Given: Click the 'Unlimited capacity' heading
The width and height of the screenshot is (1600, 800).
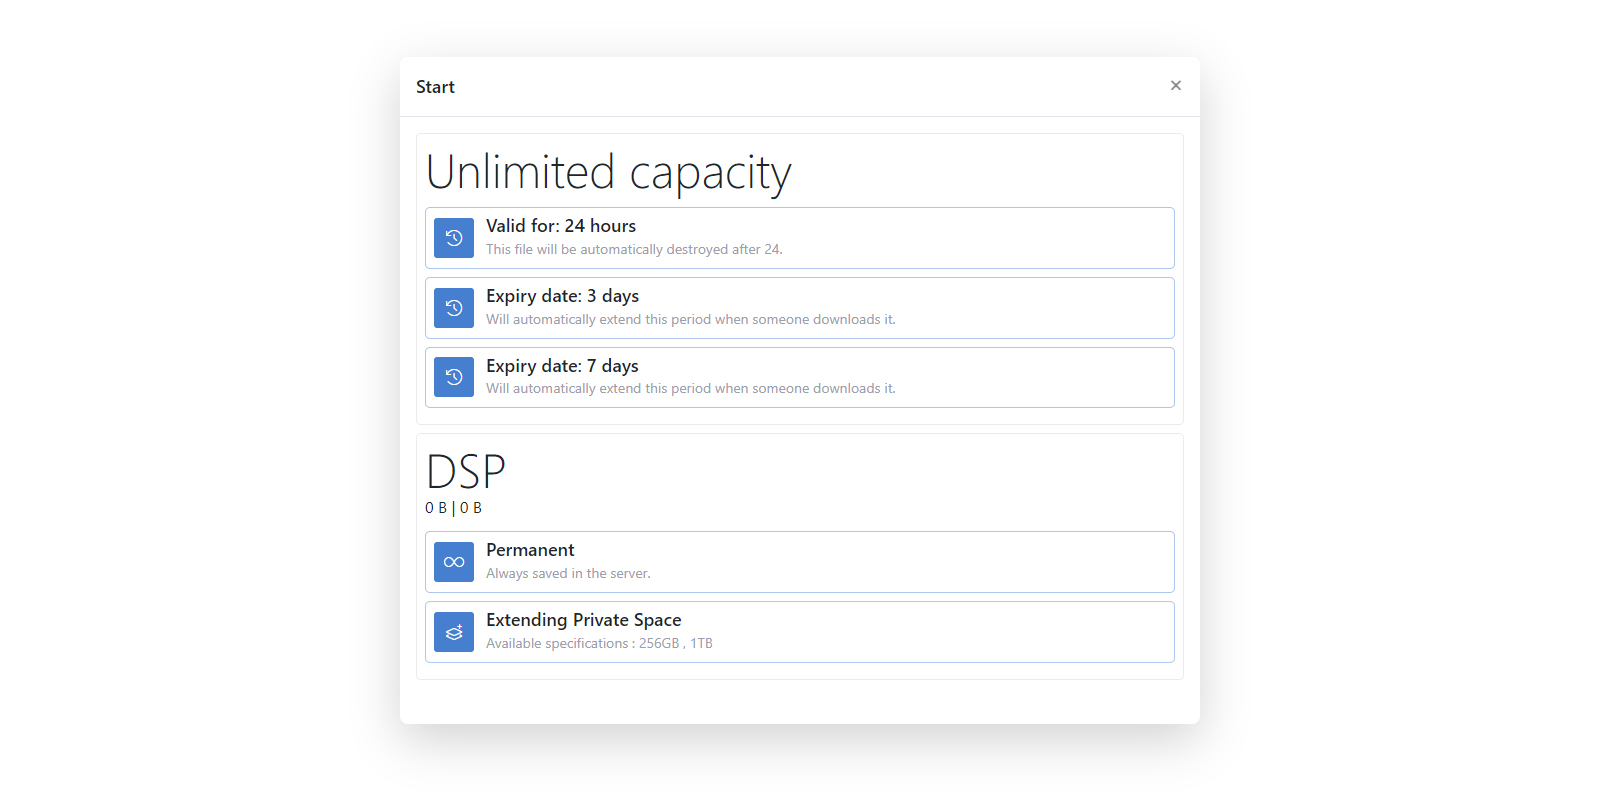Looking at the screenshot, I should tap(608, 172).
